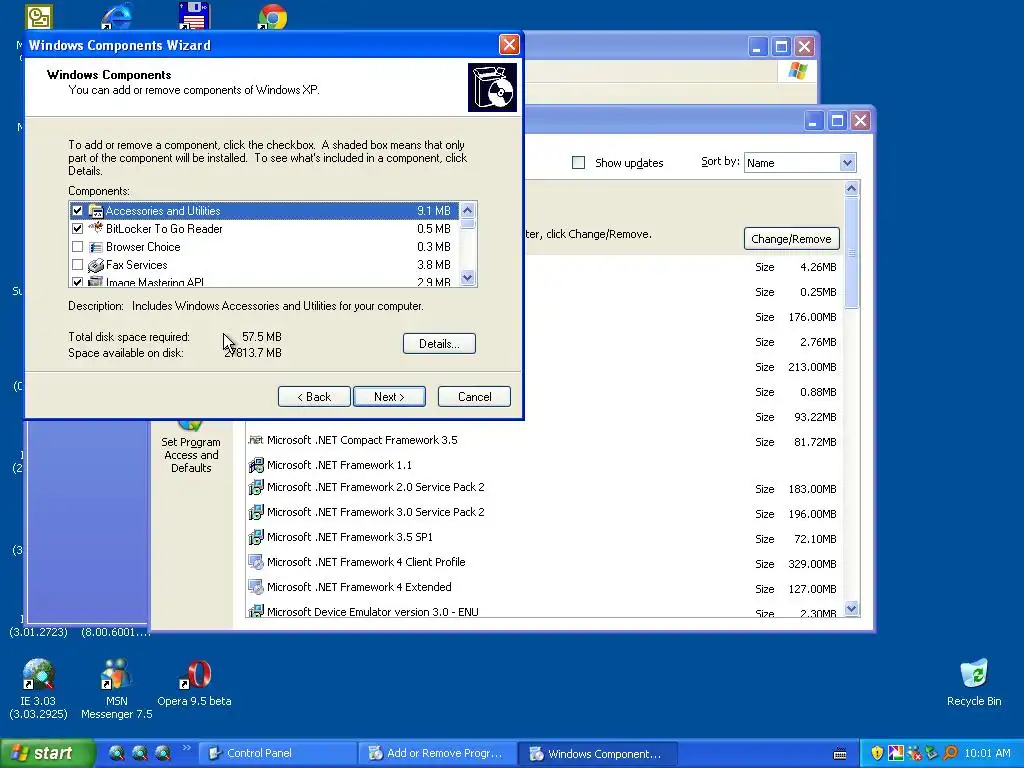Enable the Show updates checkbox

579,163
